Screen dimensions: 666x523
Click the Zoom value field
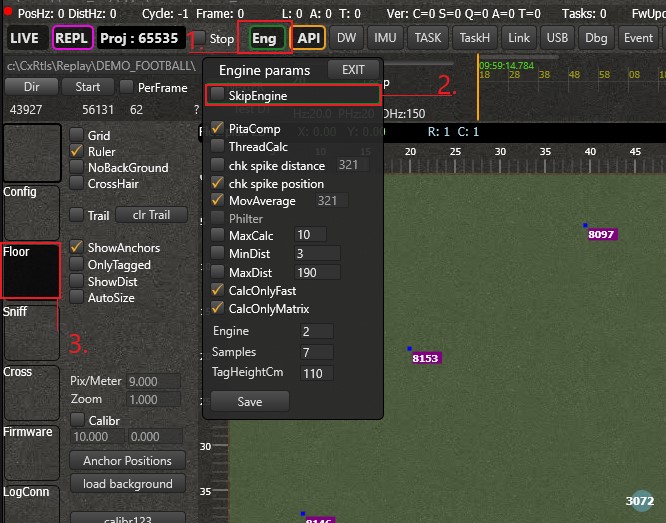click(x=153, y=399)
